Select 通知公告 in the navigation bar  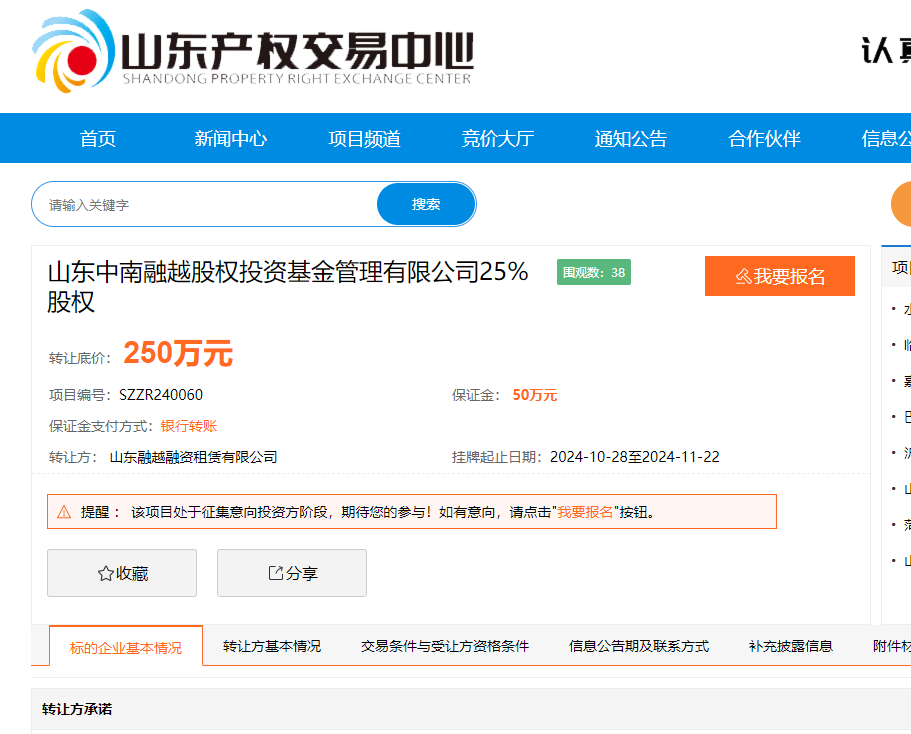631,139
